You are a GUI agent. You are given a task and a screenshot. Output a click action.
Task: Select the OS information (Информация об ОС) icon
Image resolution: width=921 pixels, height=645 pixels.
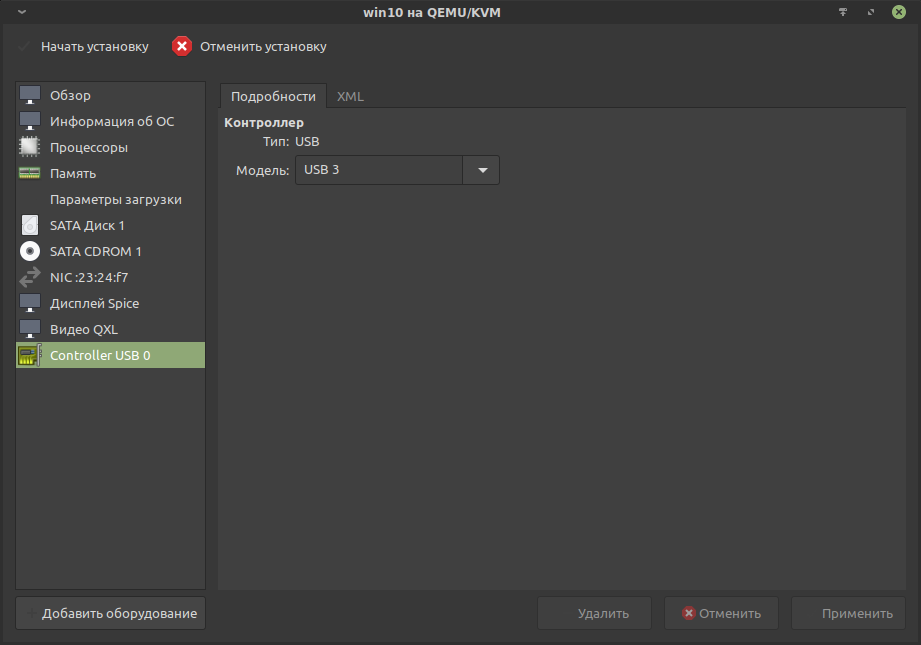coord(30,121)
